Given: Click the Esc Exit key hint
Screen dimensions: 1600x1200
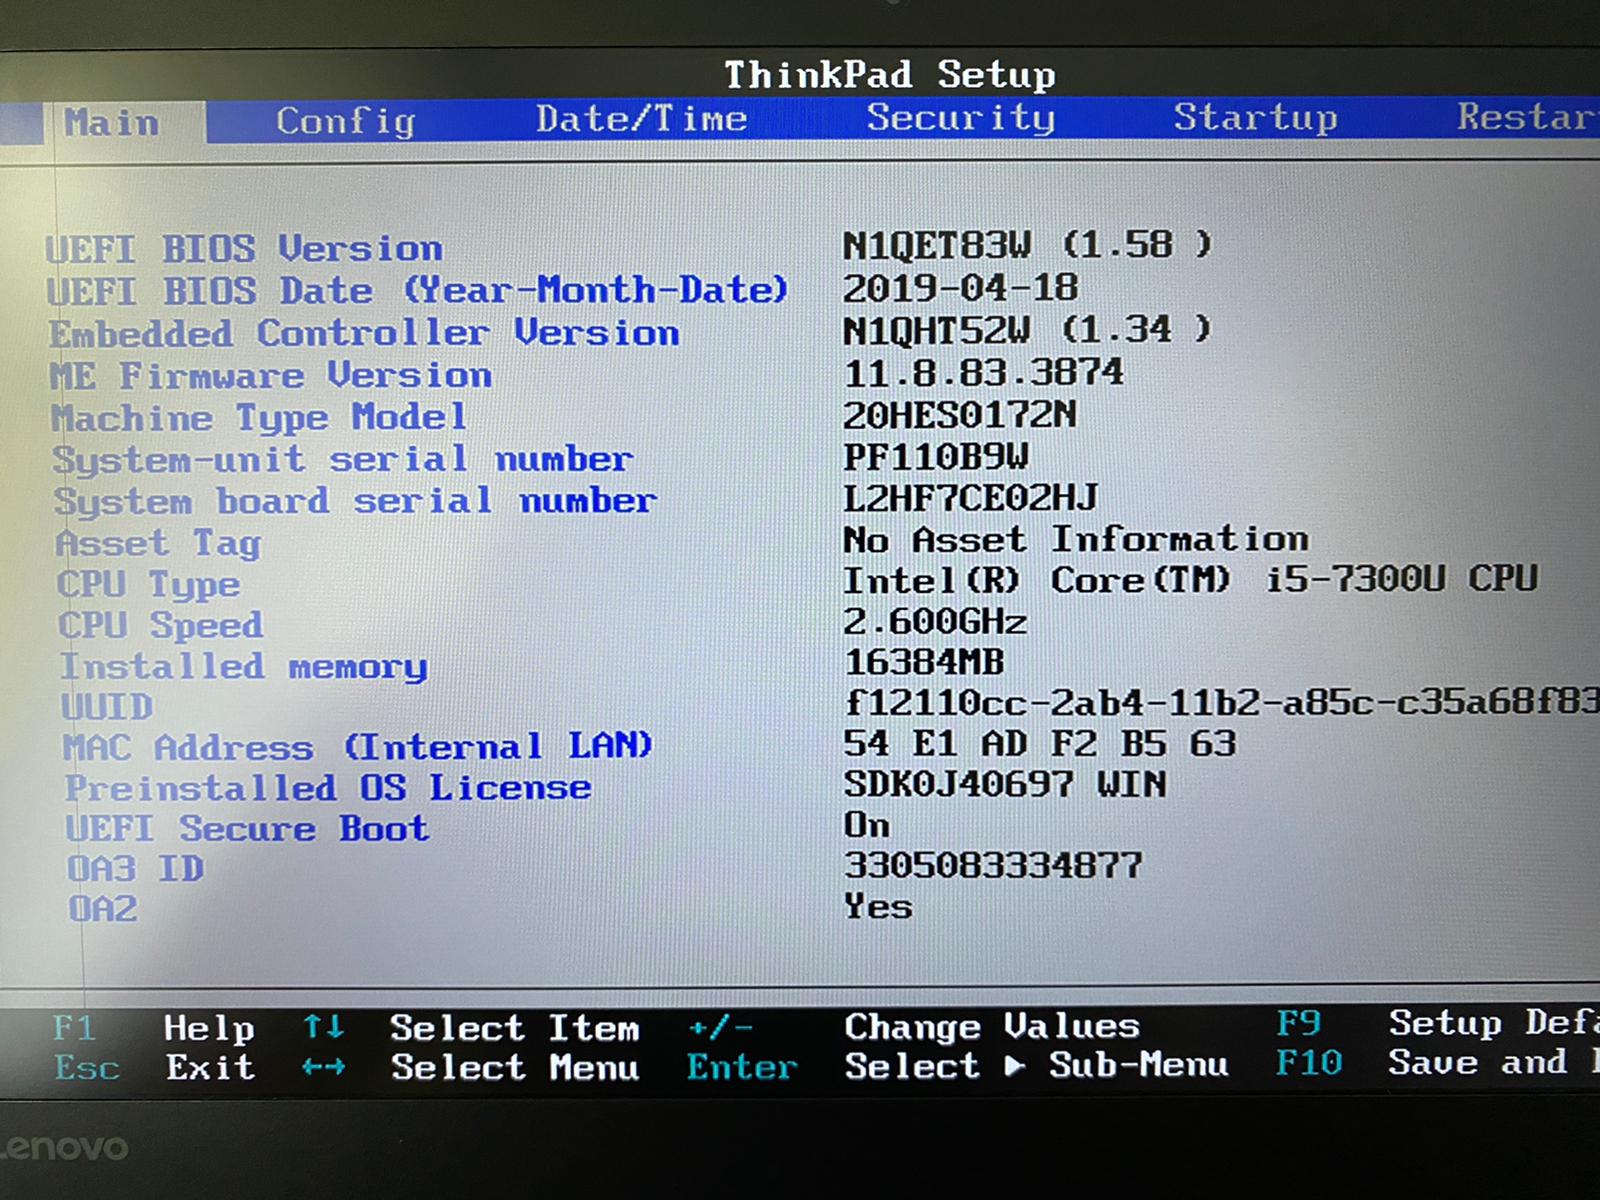Looking at the screenshot, I should (154, 1068).
